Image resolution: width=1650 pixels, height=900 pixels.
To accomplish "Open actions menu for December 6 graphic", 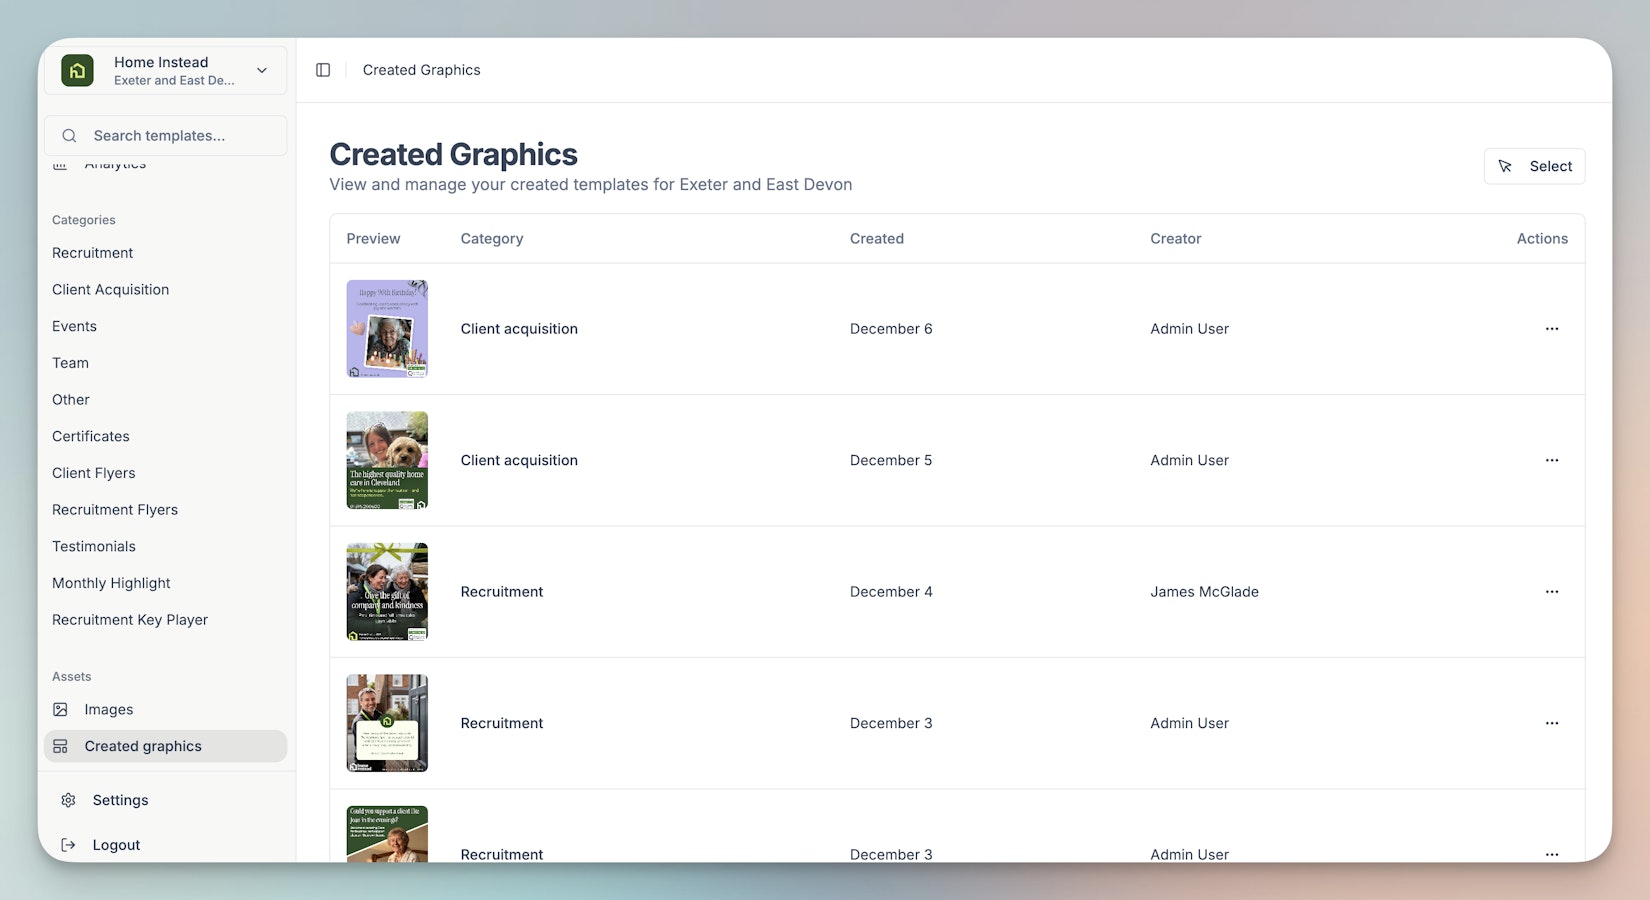I will (1551, 329).
